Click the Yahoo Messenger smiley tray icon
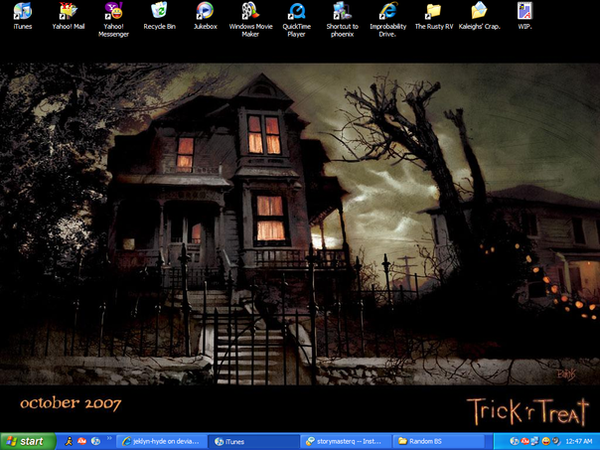The image size is (600, 450). pos(546,441)
